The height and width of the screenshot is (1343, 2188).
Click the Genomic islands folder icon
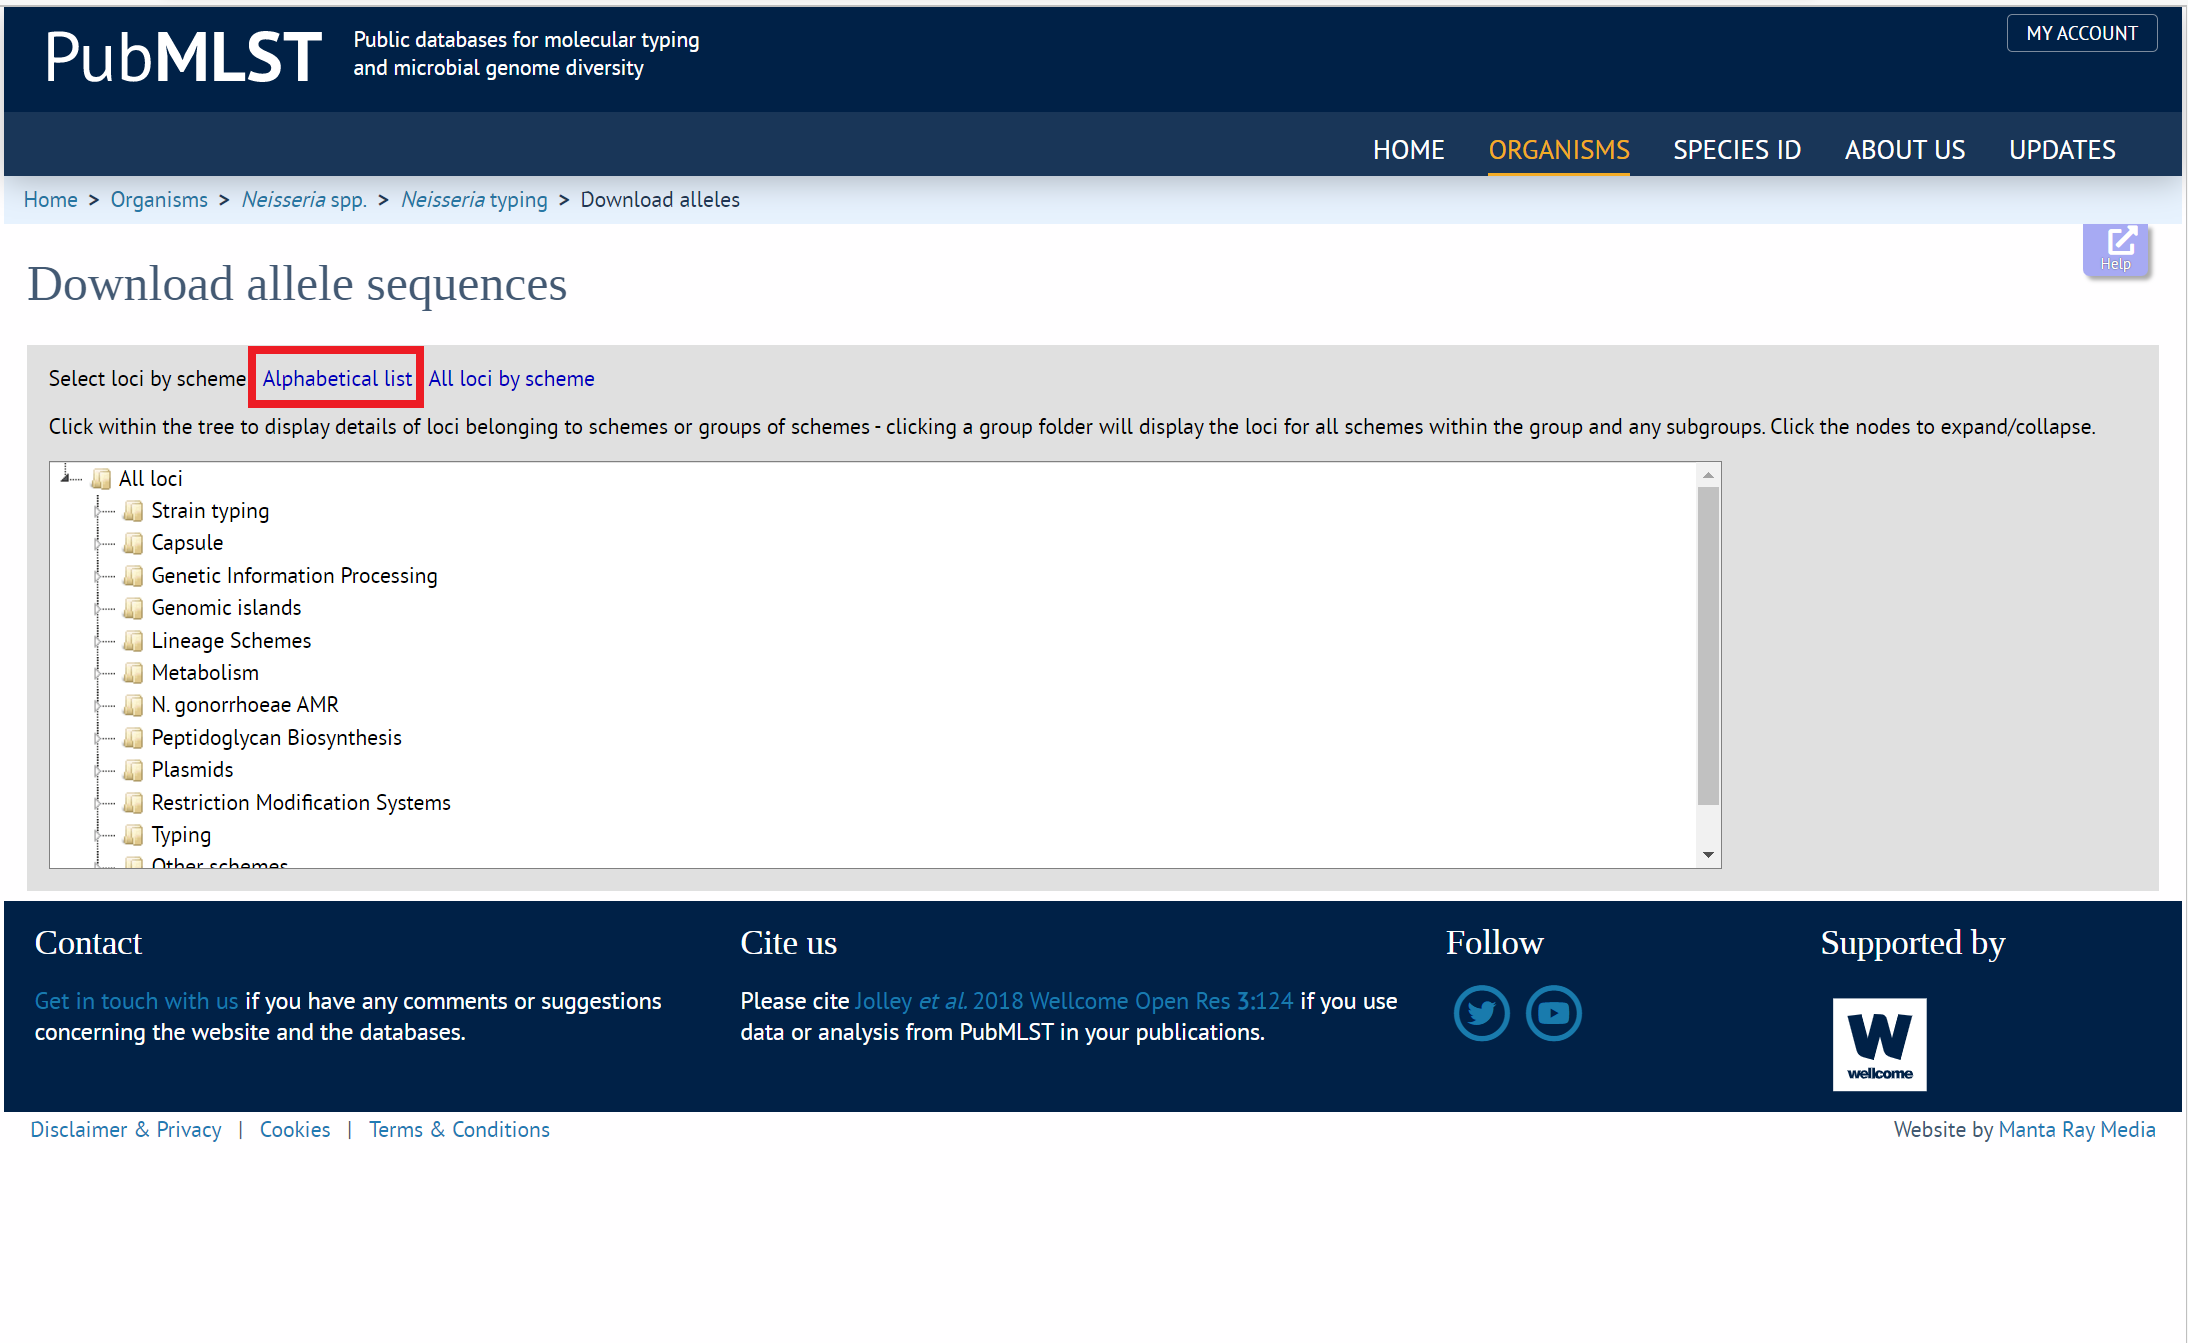[133, 609]
